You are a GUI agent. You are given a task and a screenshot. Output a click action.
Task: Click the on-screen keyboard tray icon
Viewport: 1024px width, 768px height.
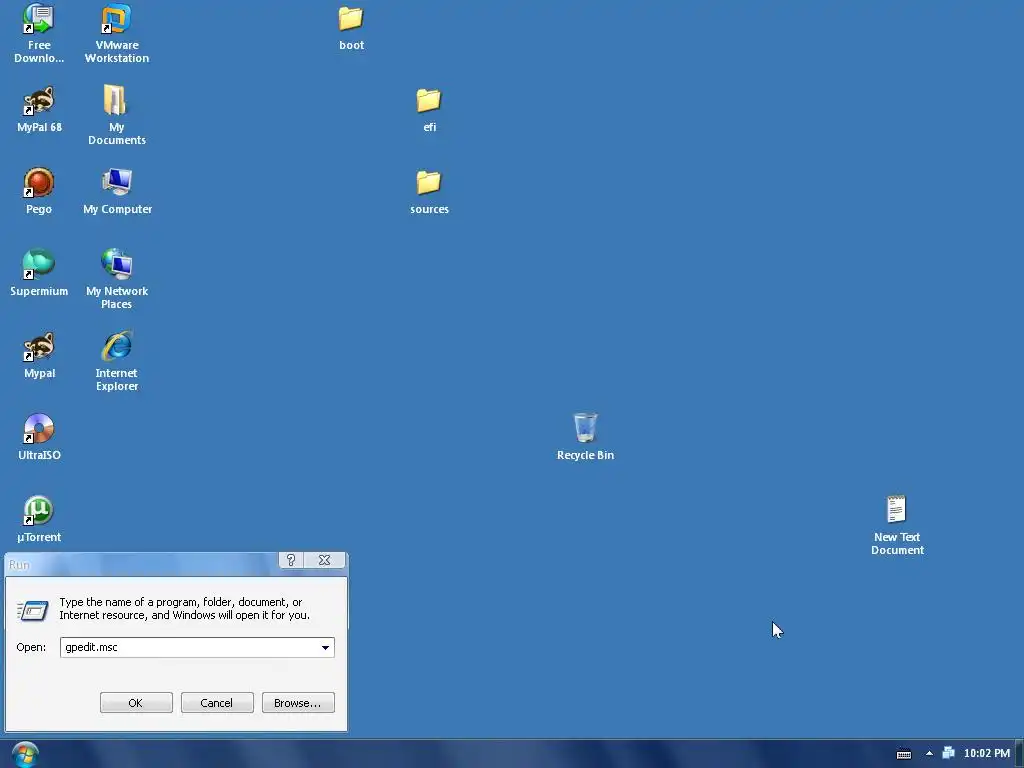click(904, 754)
